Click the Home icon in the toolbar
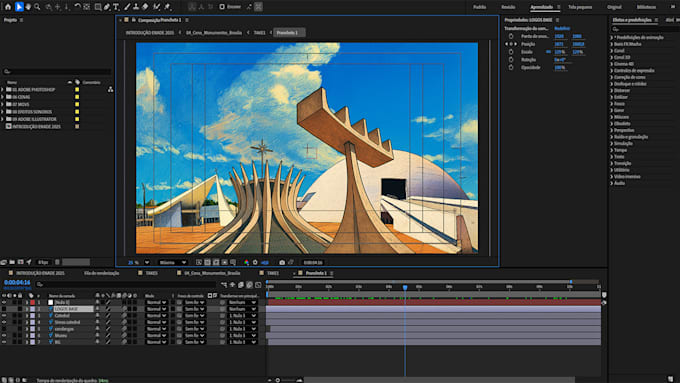Image resolution: width=680 pixels, height=383 pixels. click(8, 7)
